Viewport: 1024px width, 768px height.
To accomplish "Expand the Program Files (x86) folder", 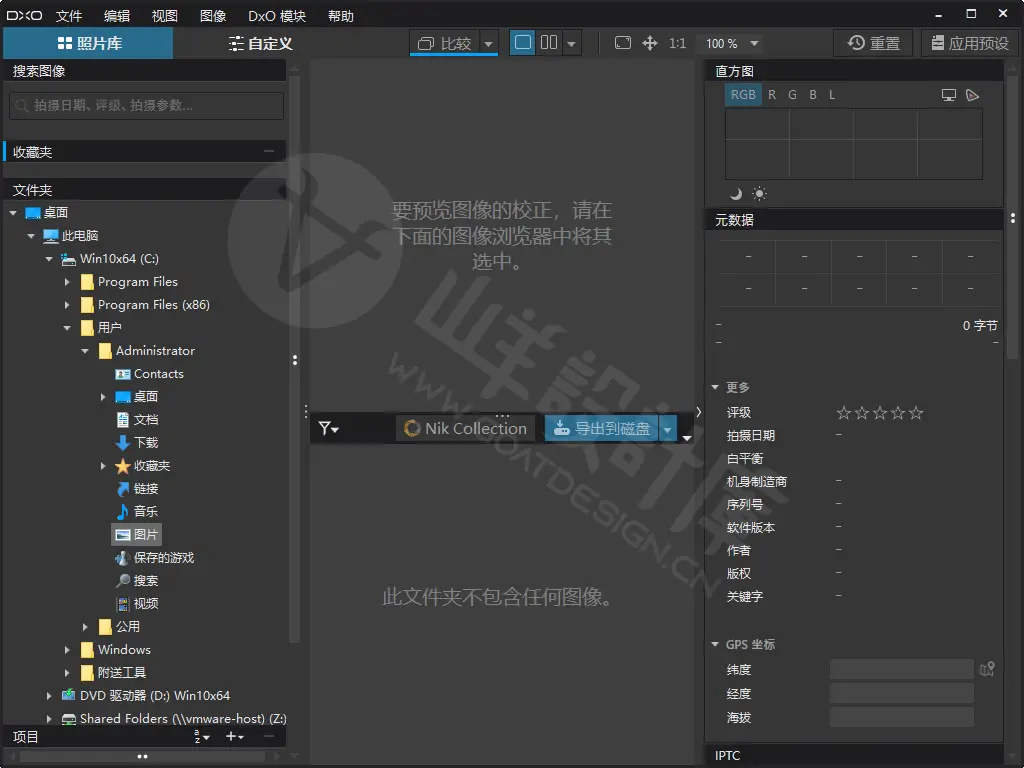I will pyautogui.click(x=67, y=305).
